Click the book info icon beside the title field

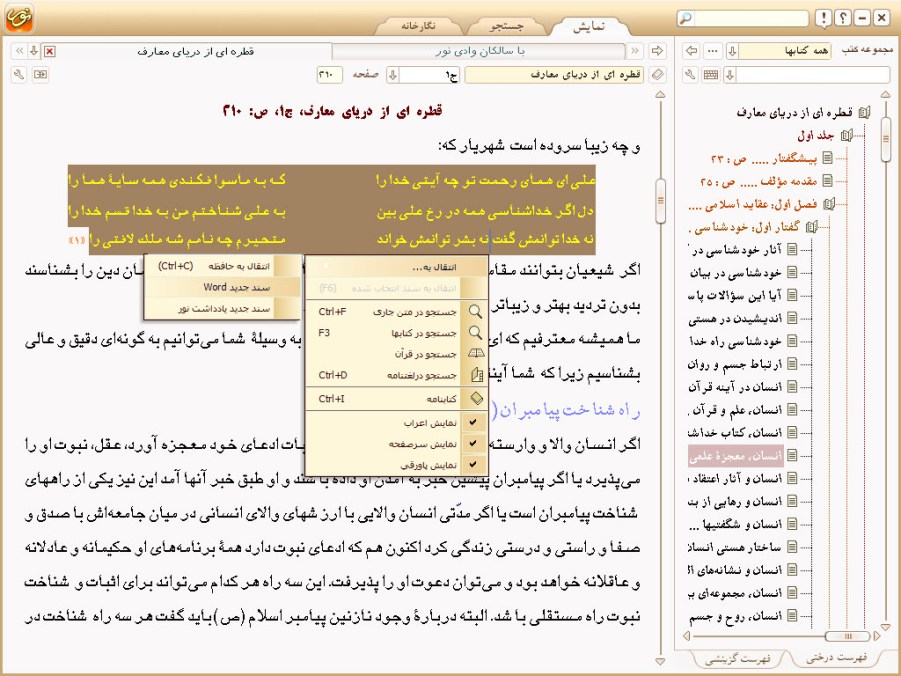click(657, 75)
